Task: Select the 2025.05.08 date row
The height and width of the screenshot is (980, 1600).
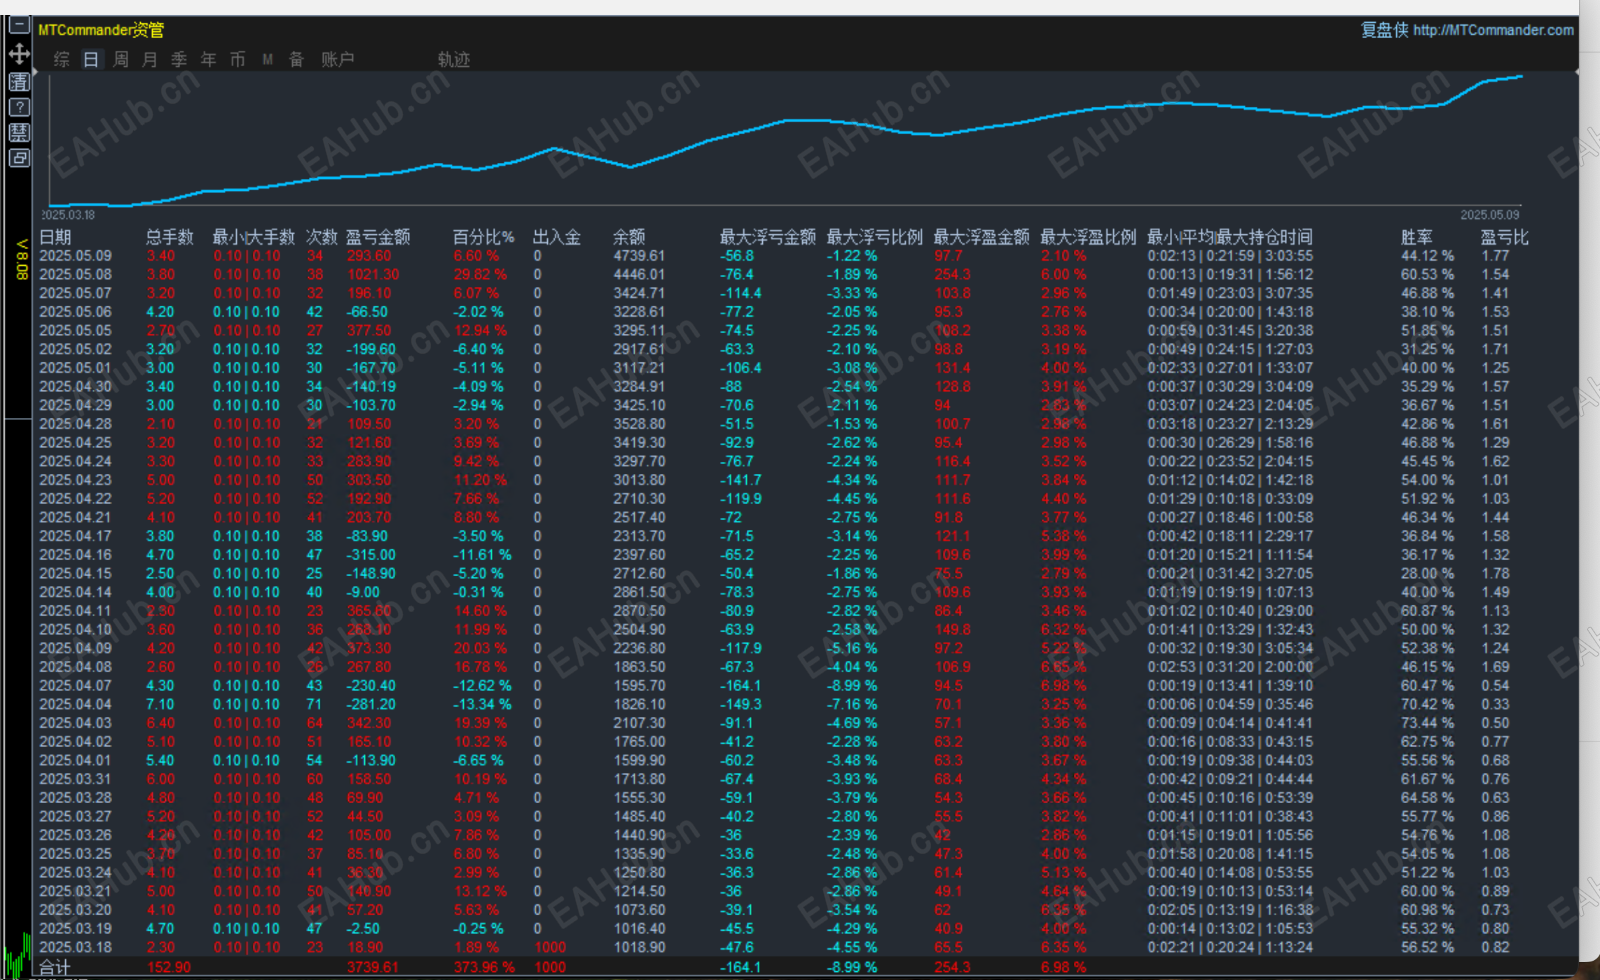Action: click(76, 274)
